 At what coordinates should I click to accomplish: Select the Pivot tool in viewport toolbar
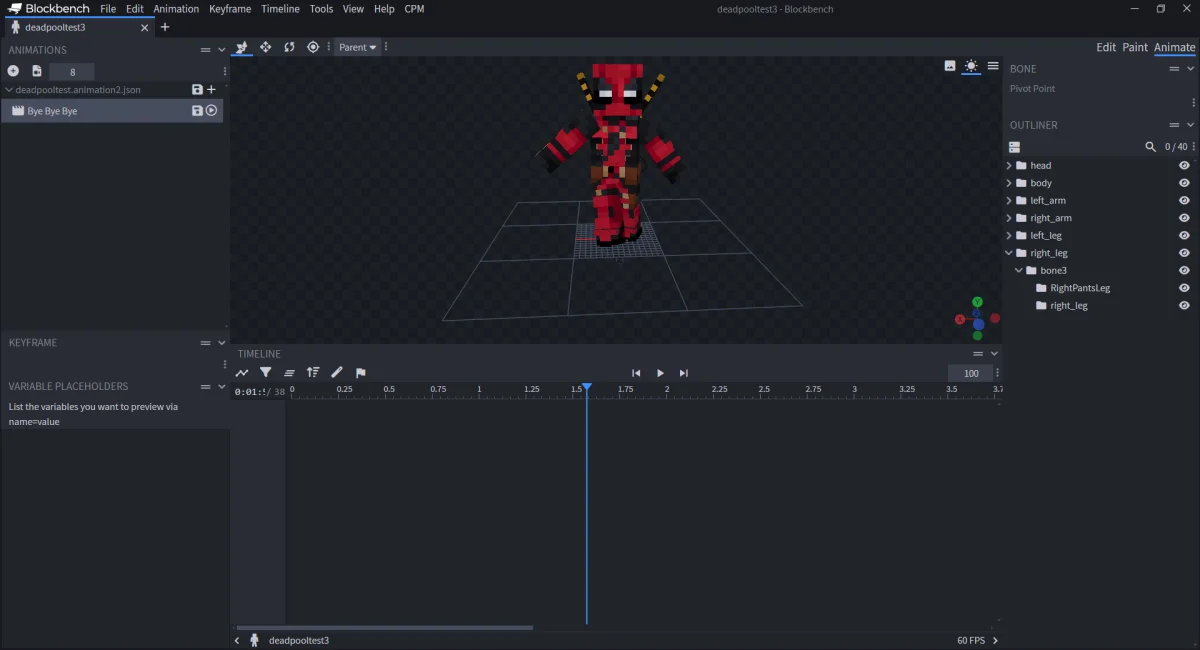(313, 47)
